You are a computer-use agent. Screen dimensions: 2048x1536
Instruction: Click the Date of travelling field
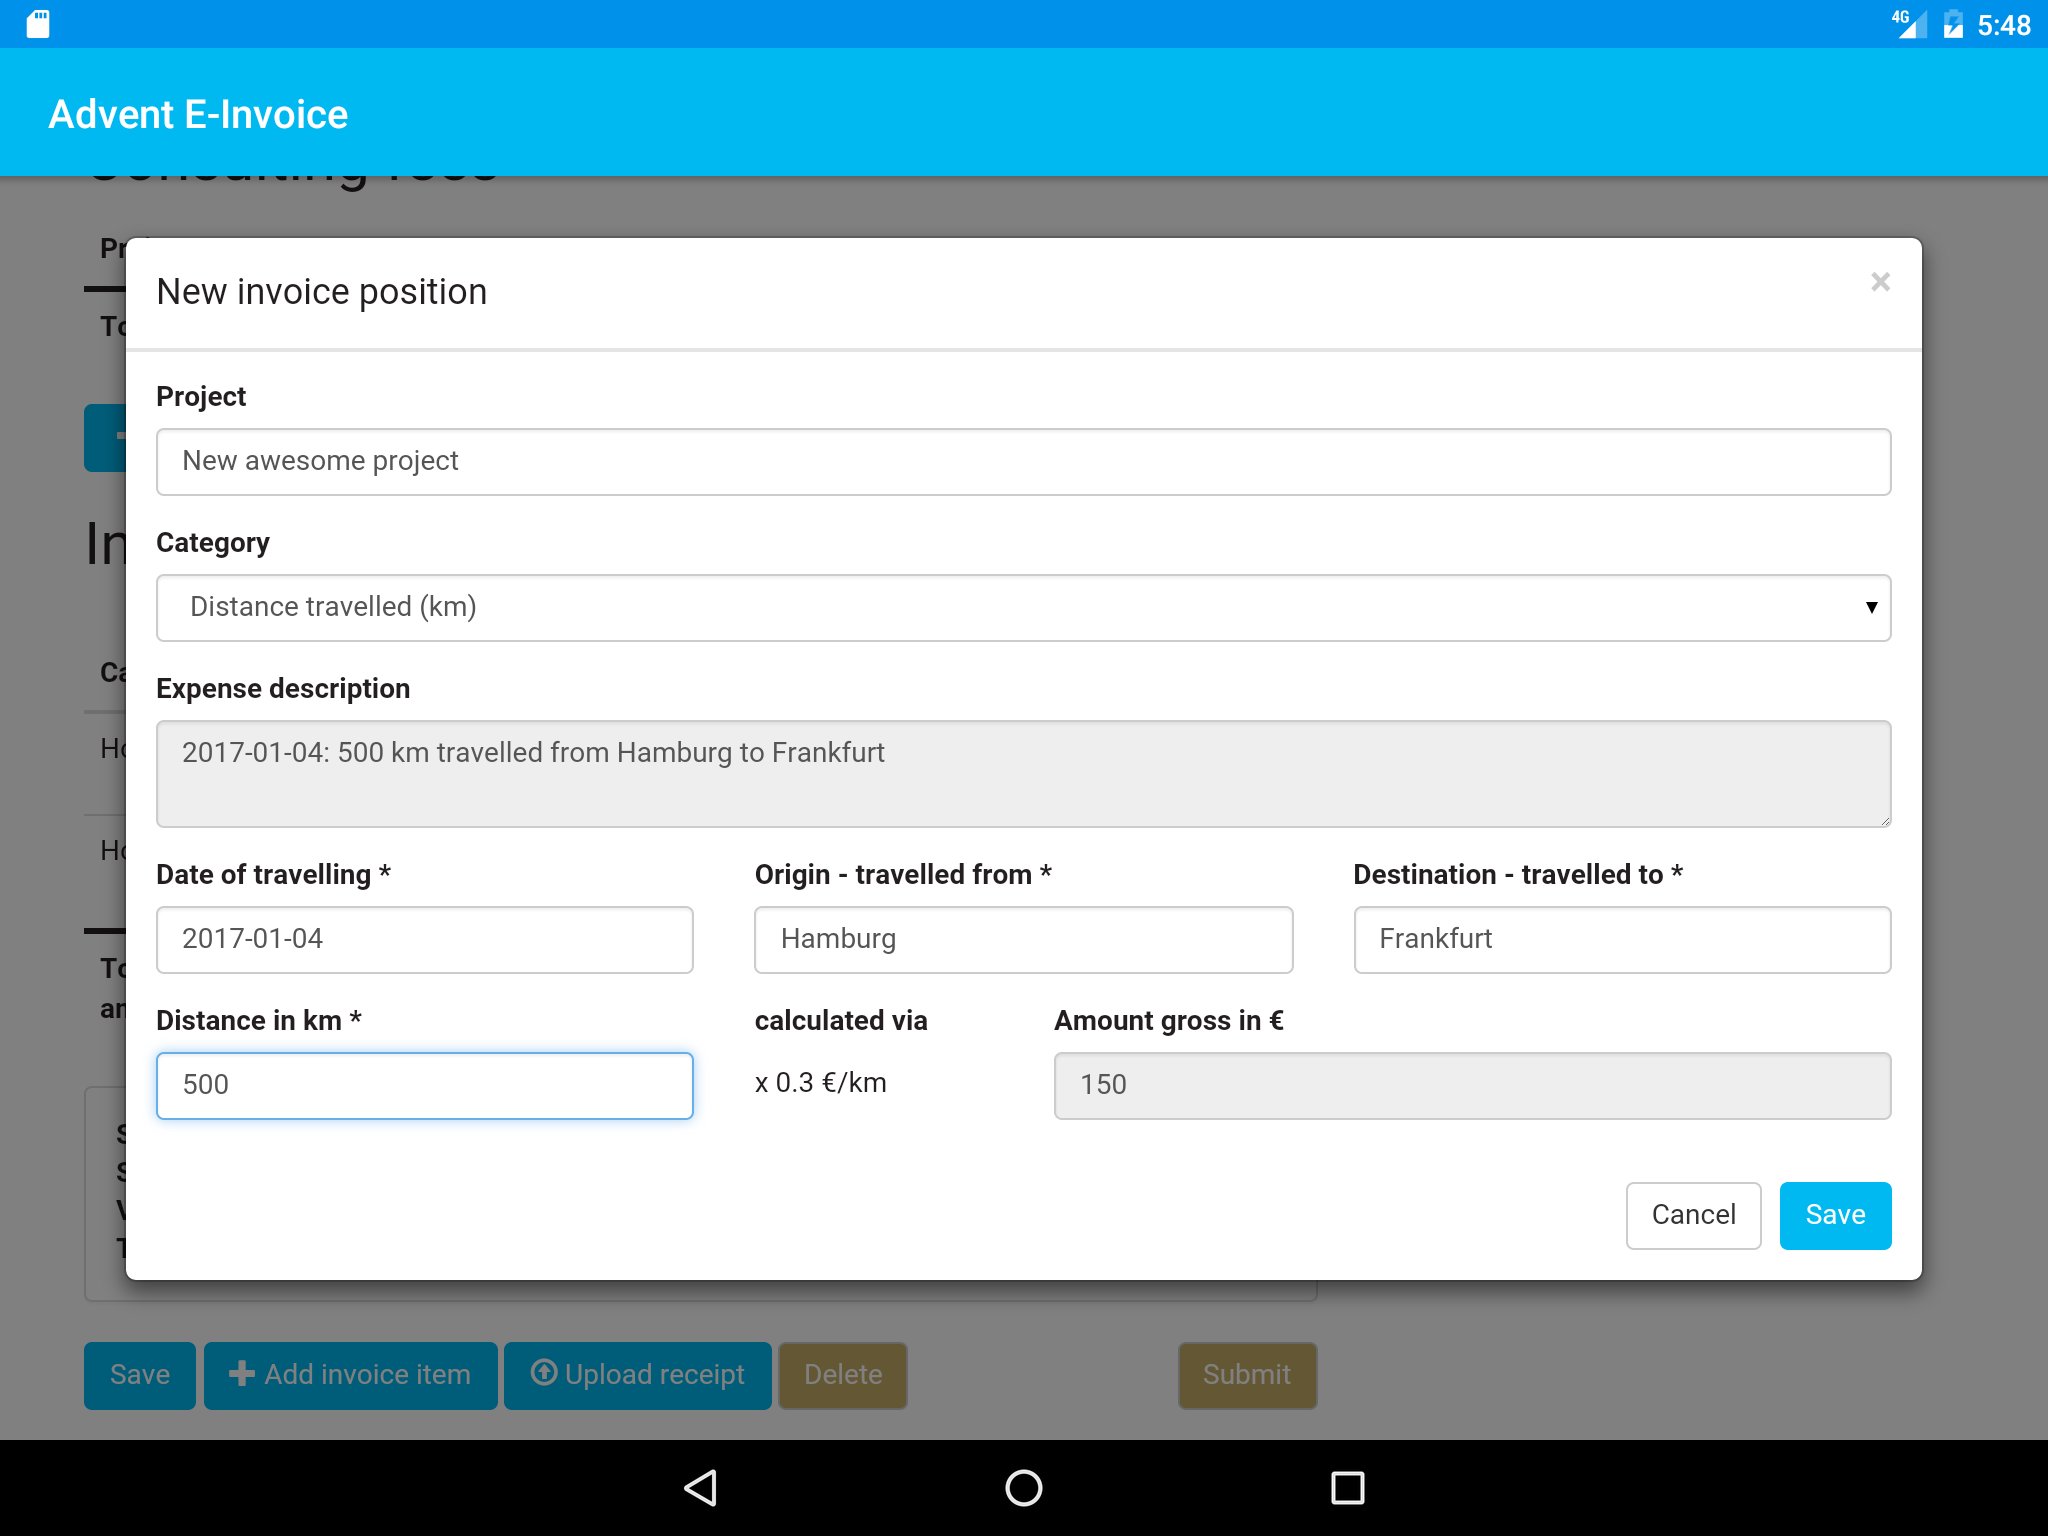click(424, 939)
